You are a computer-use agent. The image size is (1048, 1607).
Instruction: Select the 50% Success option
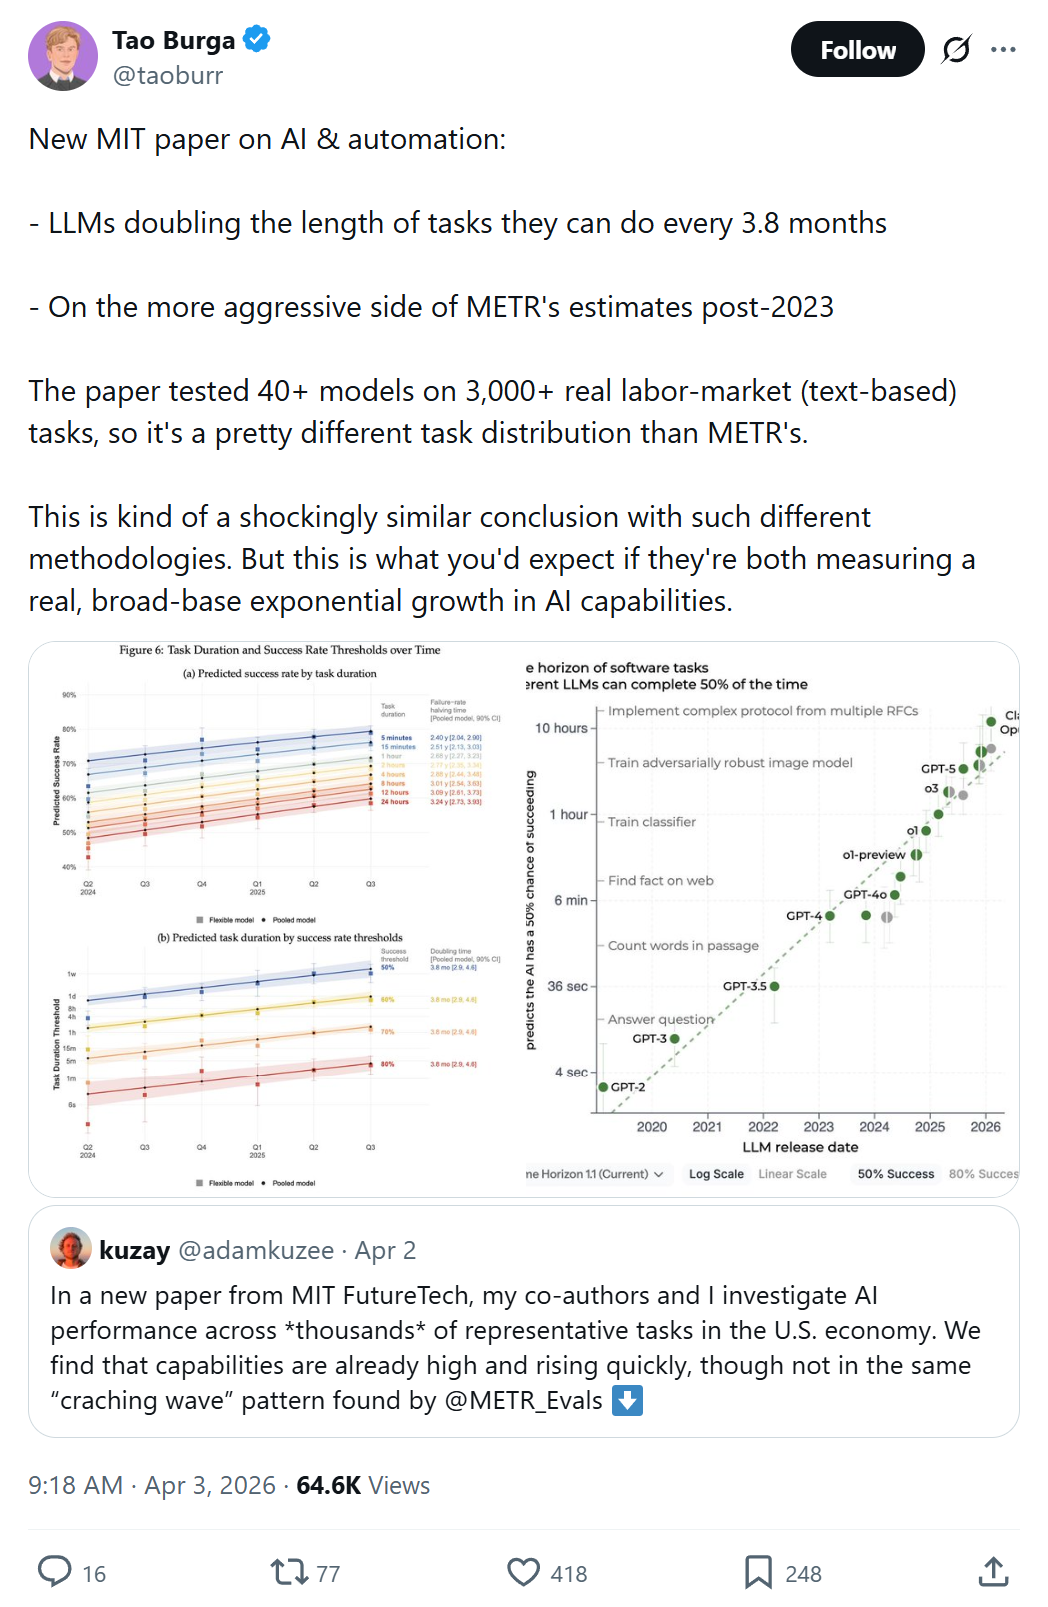tap(895, 1174)
